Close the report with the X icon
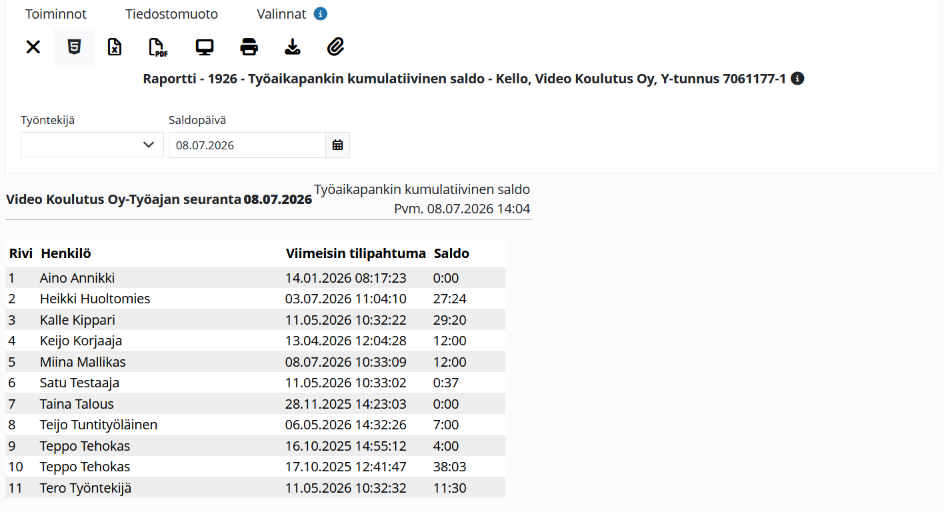The height and width of the screenshot is (513, 944). pos(33,47)
